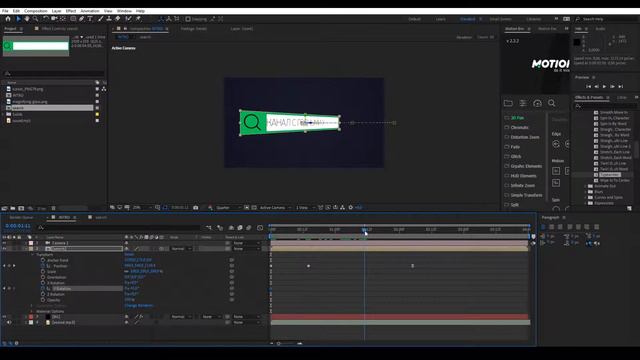Image resolution: width=640 pixels, height=360 pixels.
Task: Click the first Motion preset thumbnail
Action: pos(556,171)
